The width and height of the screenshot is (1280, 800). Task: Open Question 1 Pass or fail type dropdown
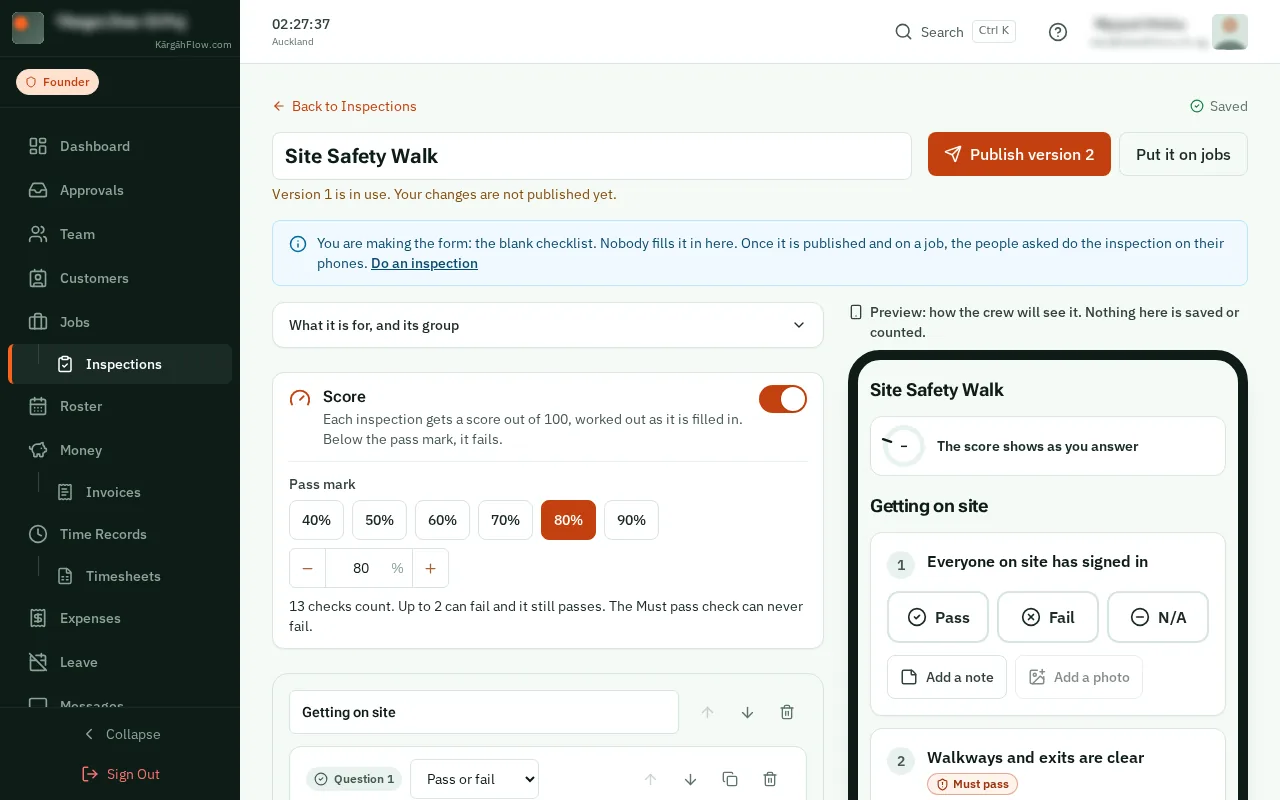pyautogui.click(x=474, y=779)
